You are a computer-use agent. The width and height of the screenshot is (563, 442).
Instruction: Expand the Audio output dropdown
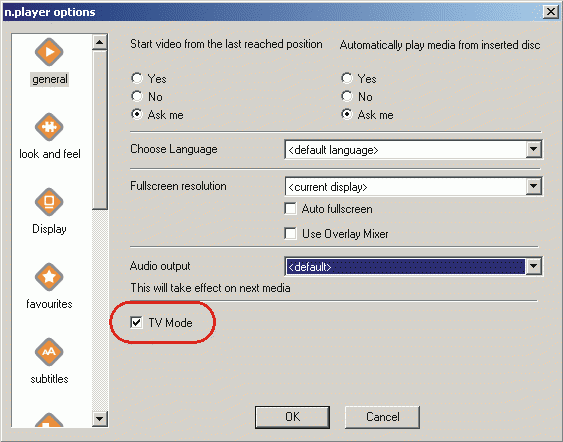point(534,266)
